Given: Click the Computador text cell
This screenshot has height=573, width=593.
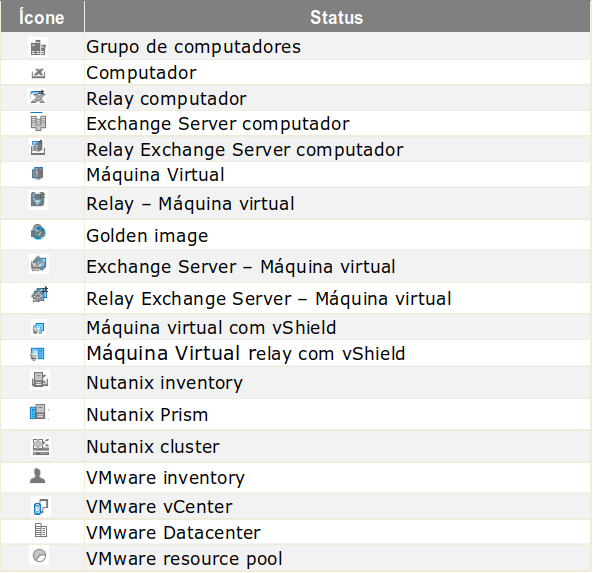Looking at the screenshot, I should coord(141,73).
